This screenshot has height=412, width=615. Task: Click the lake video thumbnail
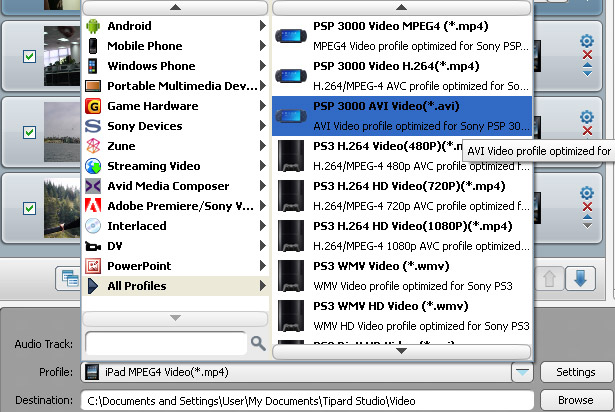pos(62,132)
